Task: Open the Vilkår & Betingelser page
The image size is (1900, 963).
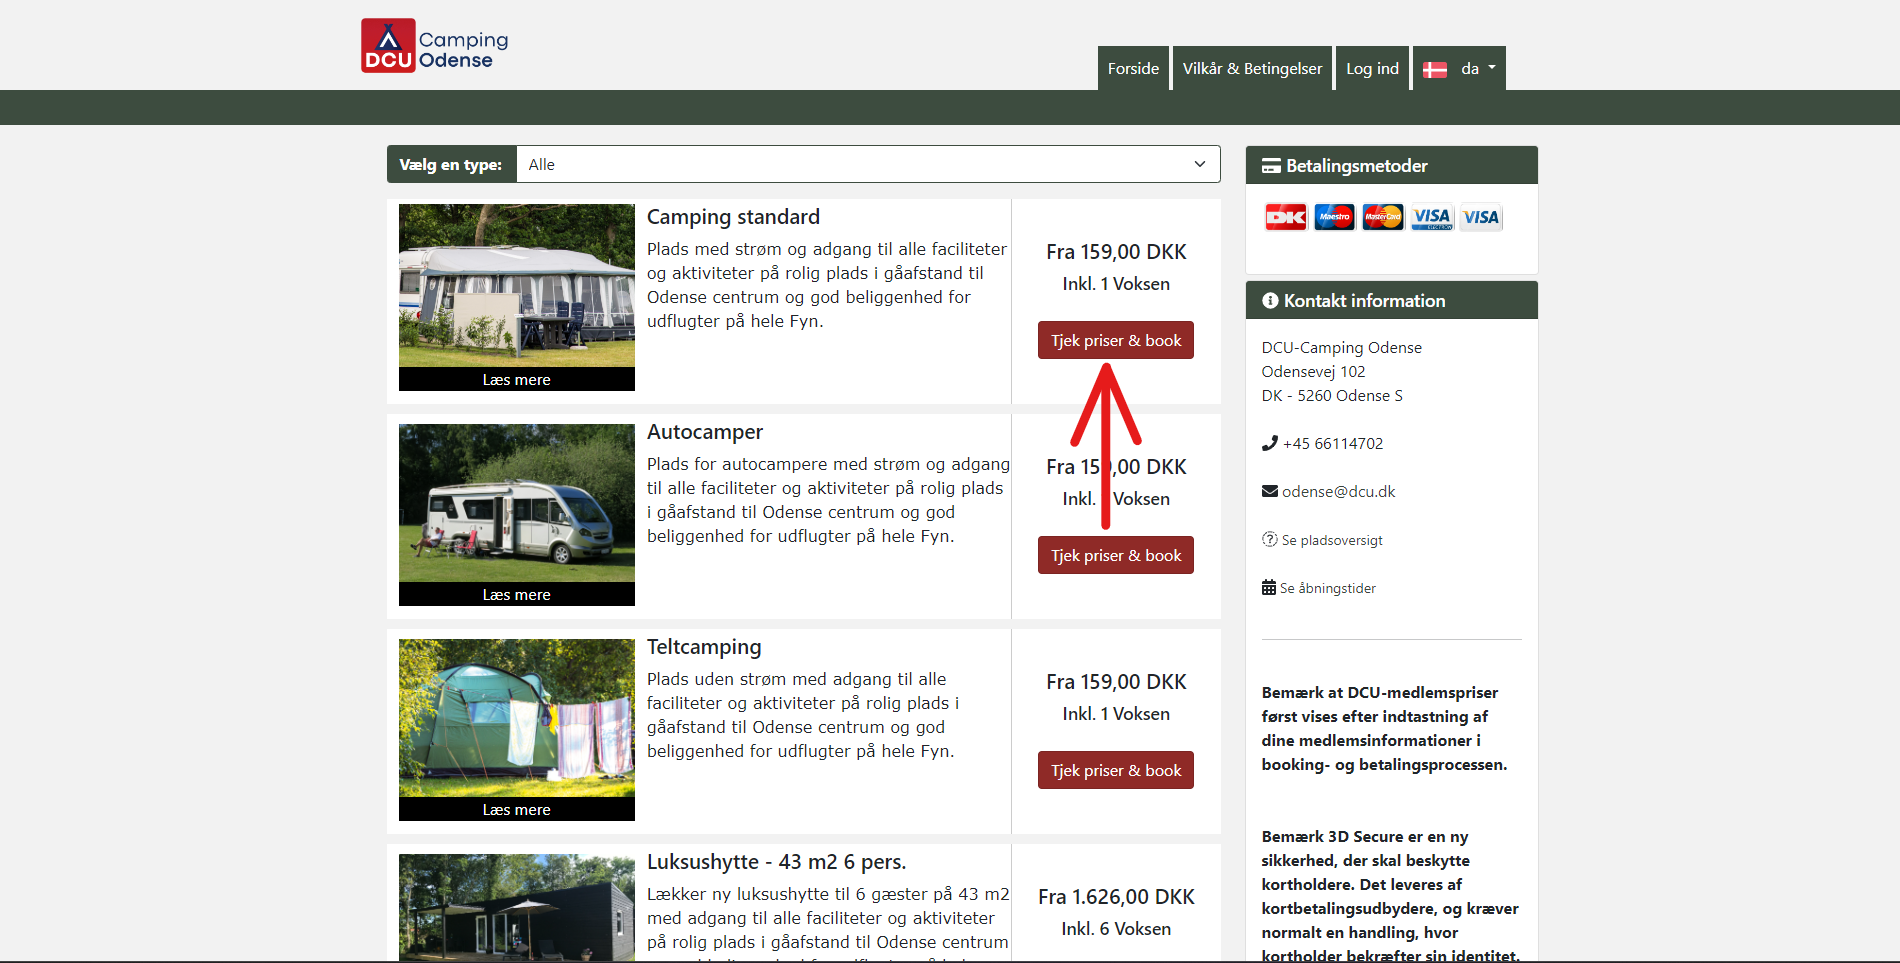Action: point(1252,69)
